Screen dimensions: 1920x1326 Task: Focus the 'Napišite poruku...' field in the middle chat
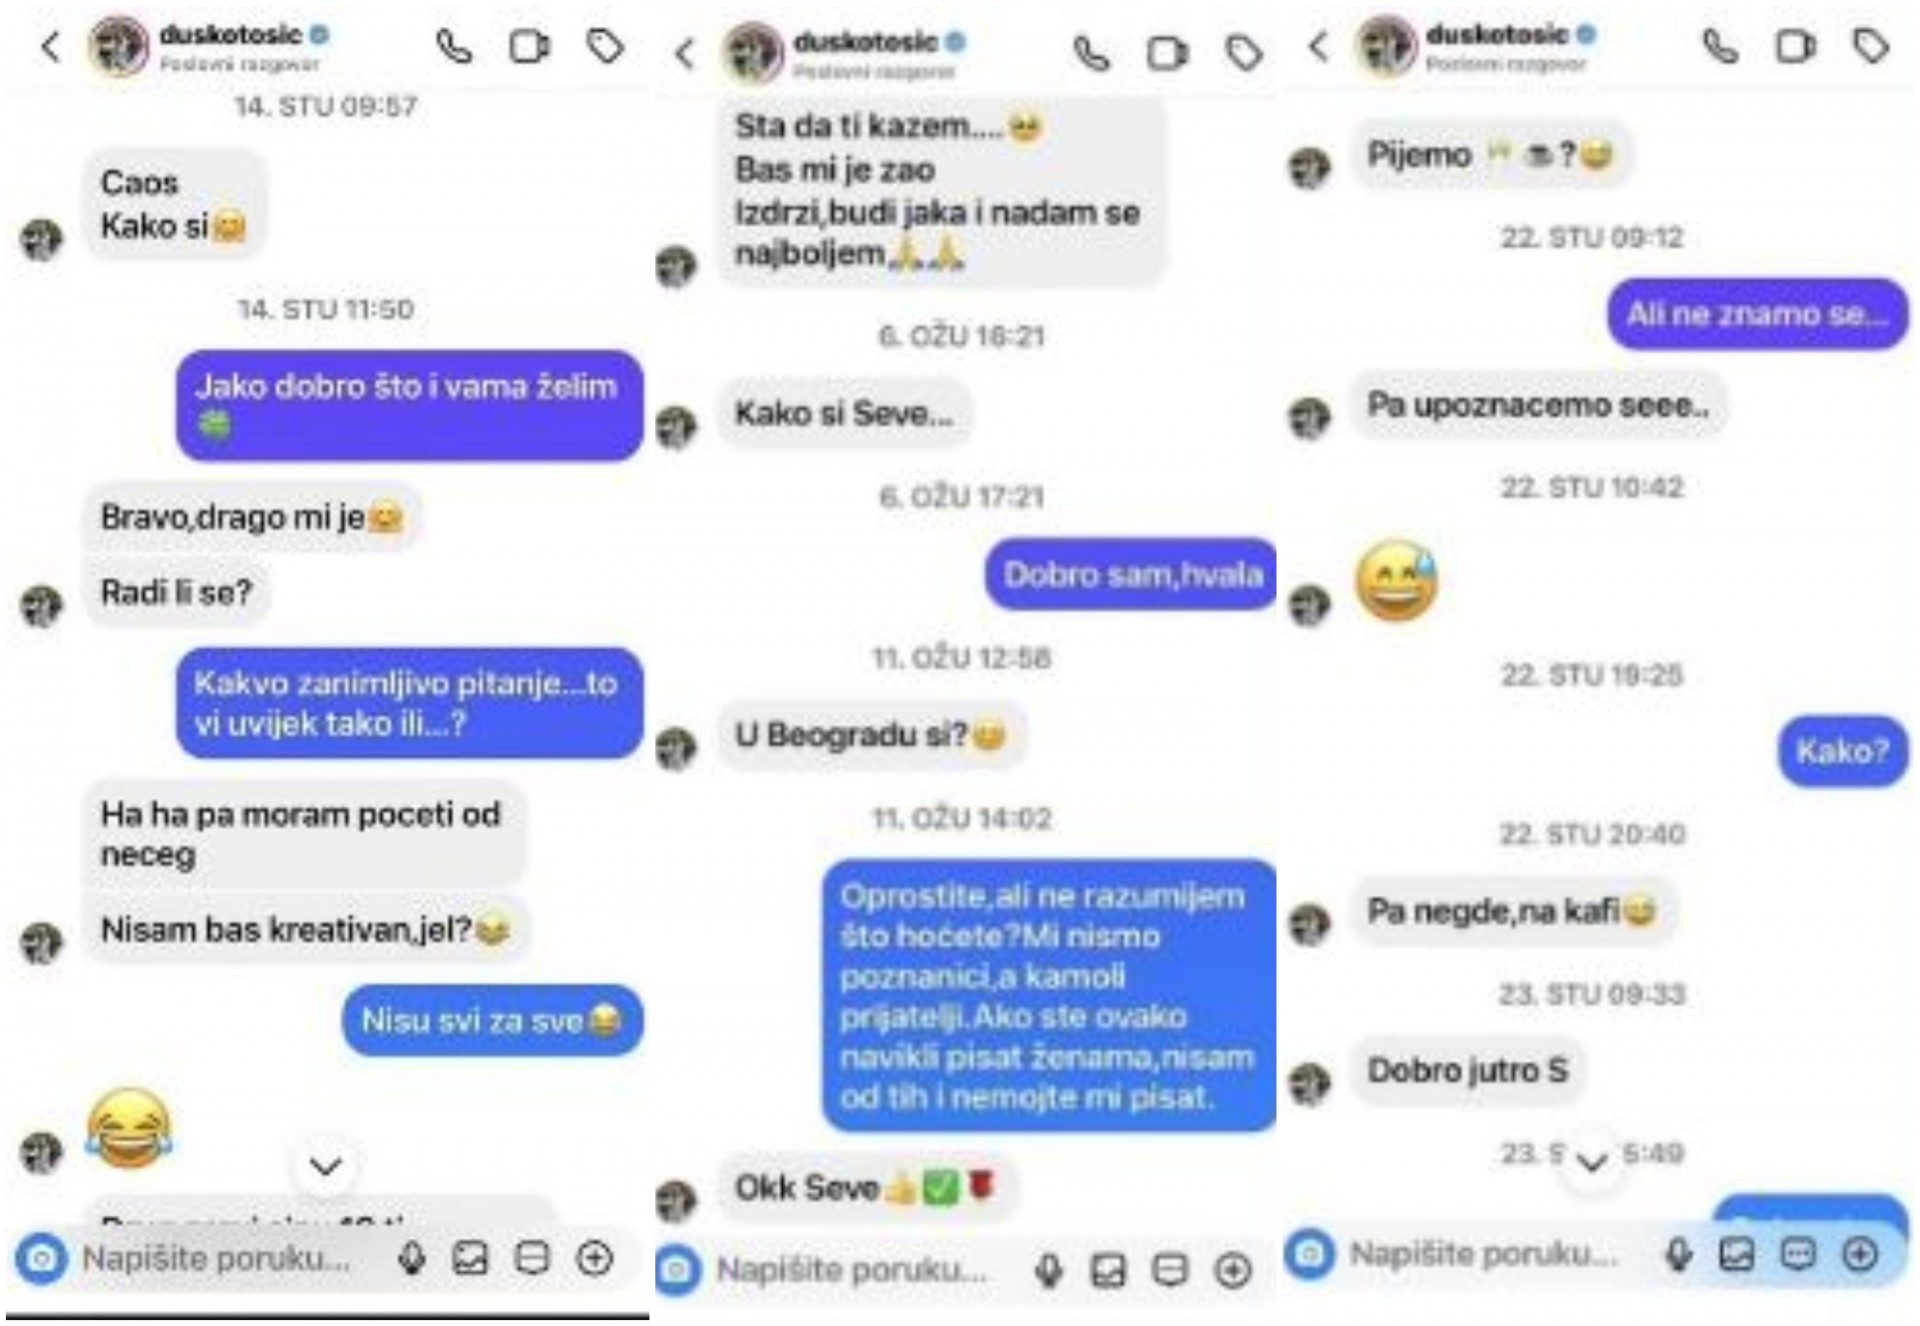click(x=852, y=1270)
